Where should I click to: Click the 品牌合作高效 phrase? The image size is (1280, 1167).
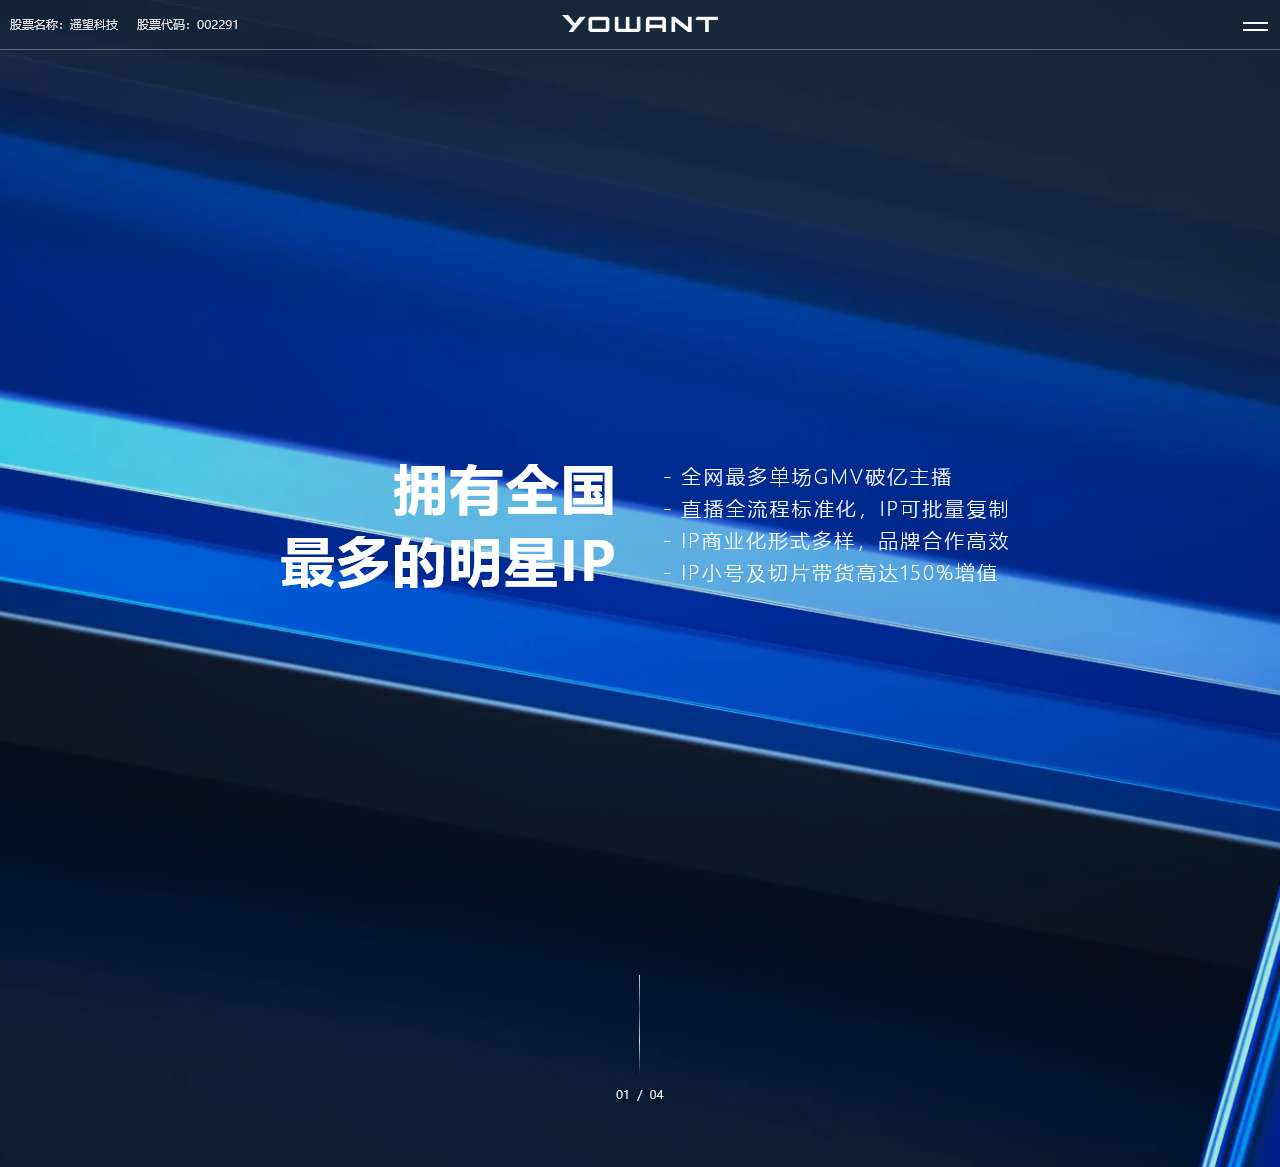click(943, 541)
